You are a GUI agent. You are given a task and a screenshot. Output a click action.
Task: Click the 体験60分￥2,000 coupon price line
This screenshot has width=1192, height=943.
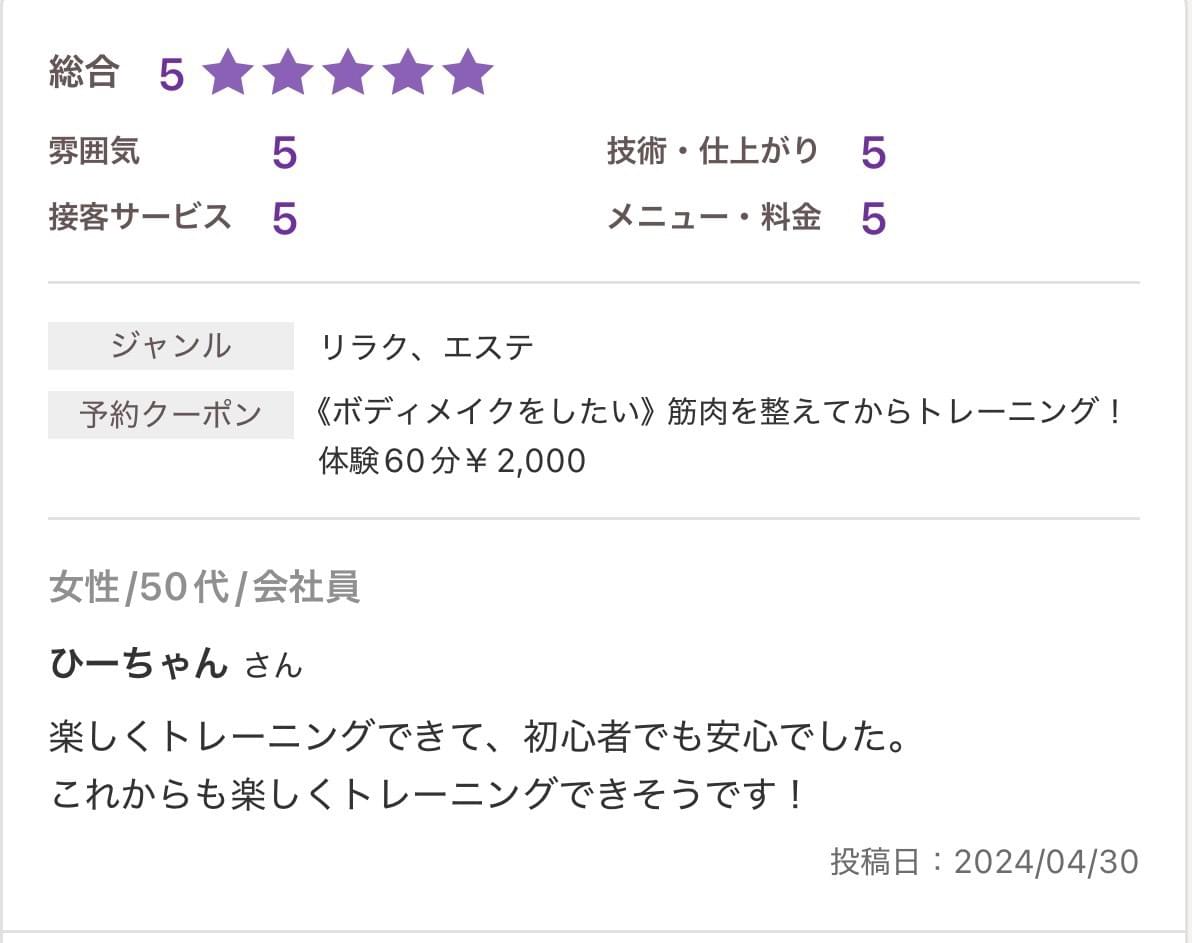tap(452, 461)
